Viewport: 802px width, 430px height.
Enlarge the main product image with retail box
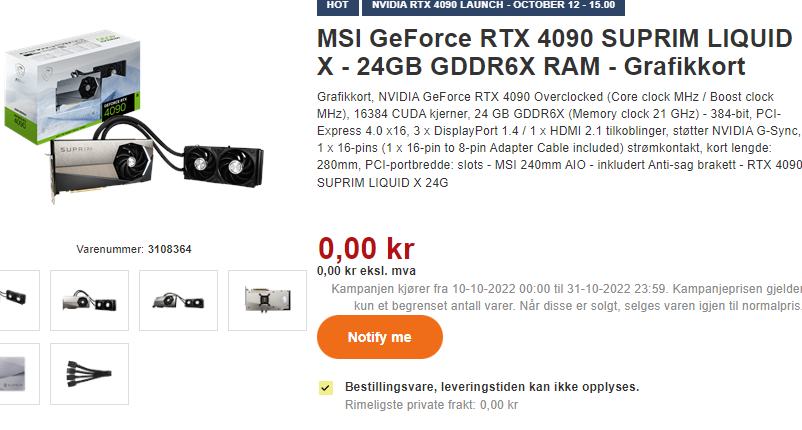[x=134, y=118]
